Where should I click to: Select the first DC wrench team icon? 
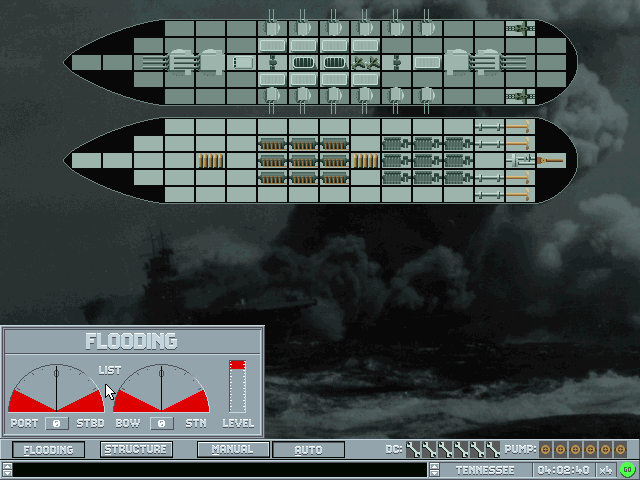coord(413,449)
